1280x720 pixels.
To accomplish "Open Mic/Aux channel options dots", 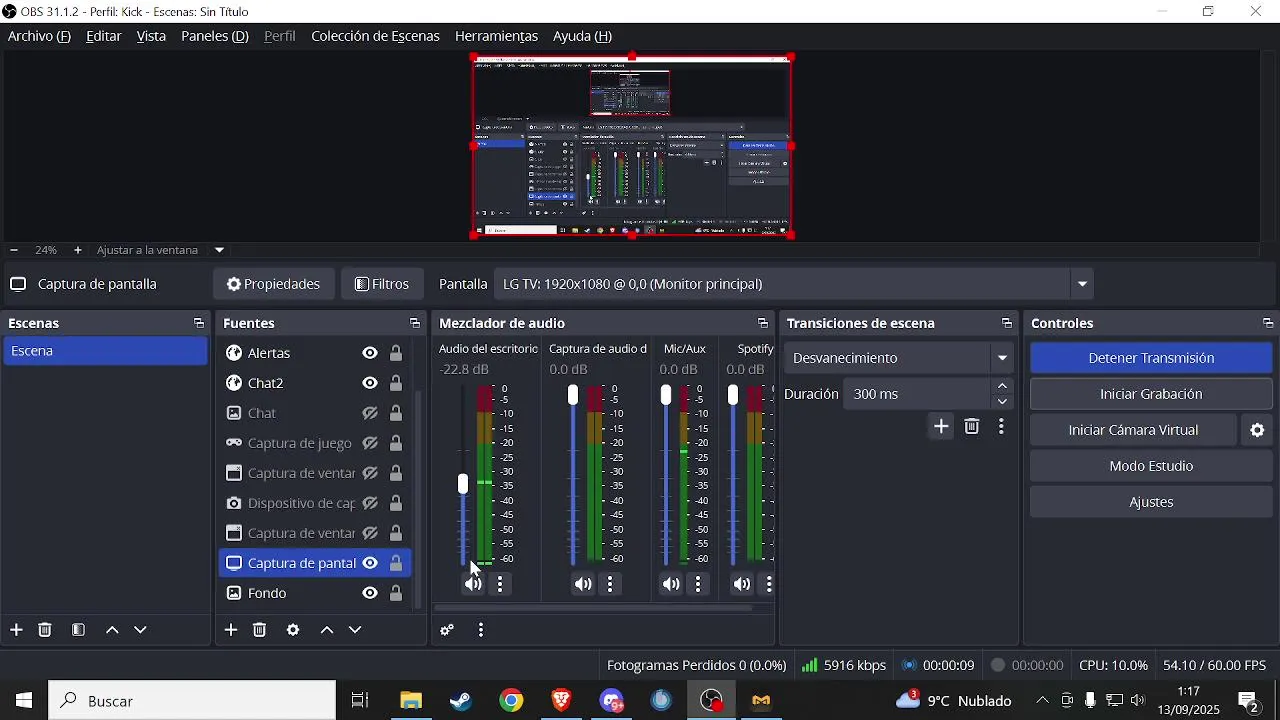I will coord(699,585).
